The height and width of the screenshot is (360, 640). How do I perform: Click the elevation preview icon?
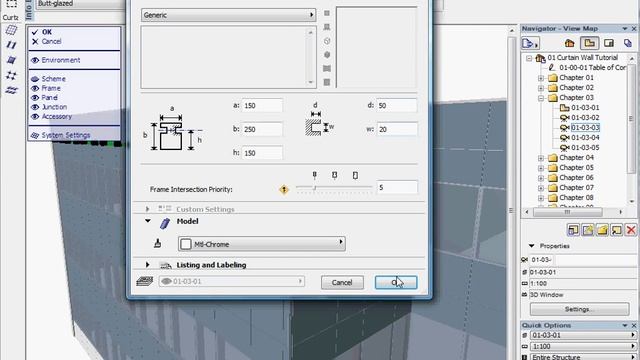click(x=327, y=69)
